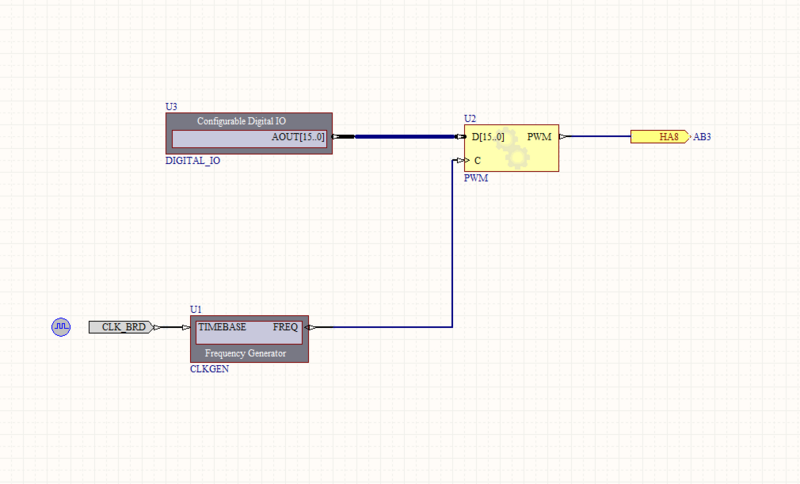Click the FREQ output pin arrow

coord(312,327)
